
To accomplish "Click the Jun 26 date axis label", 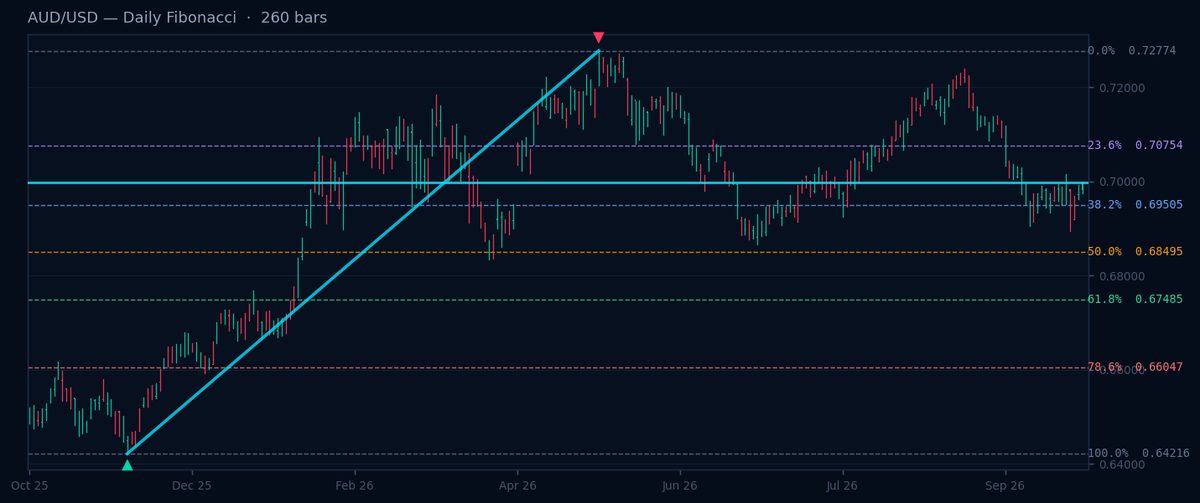I will click(680, 485).
